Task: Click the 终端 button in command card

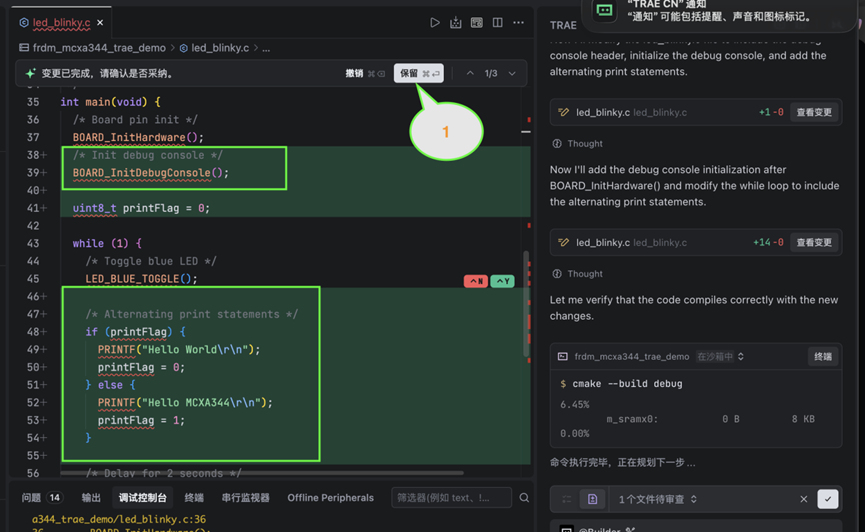Action: point(823,357)
